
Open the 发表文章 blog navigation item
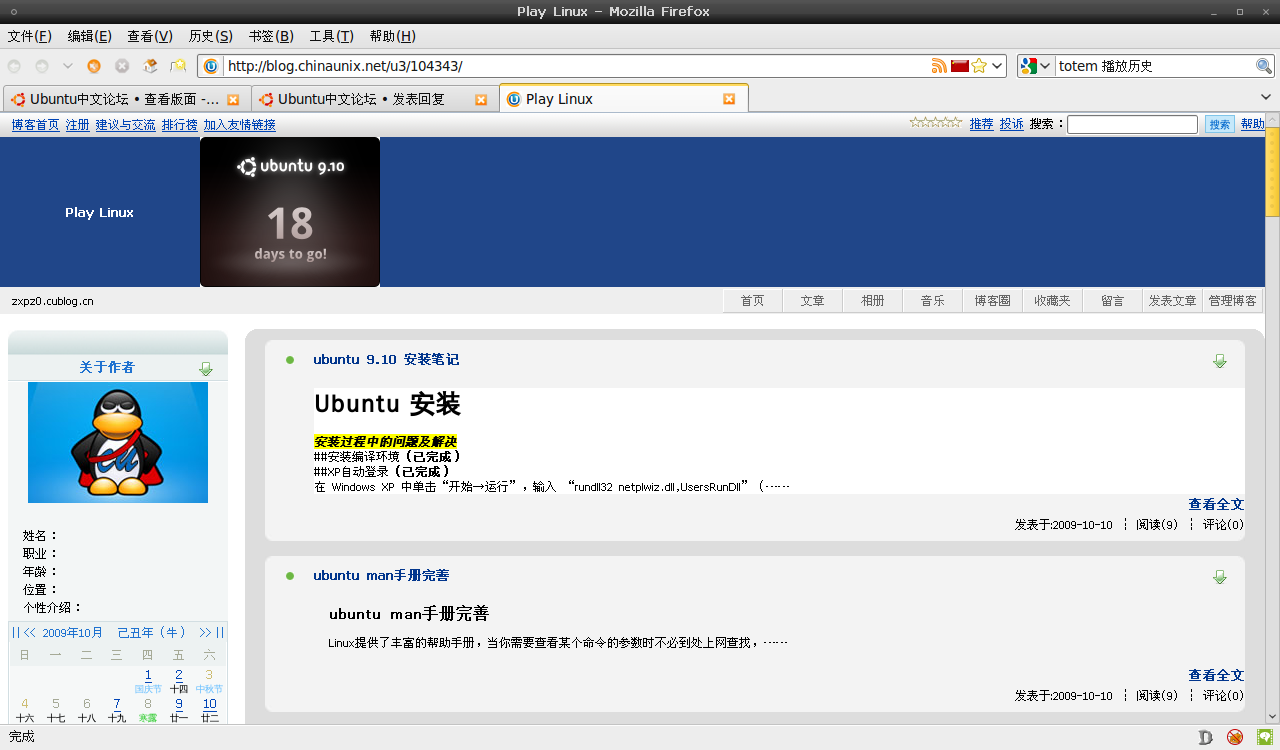click(x=1172, y=300)
